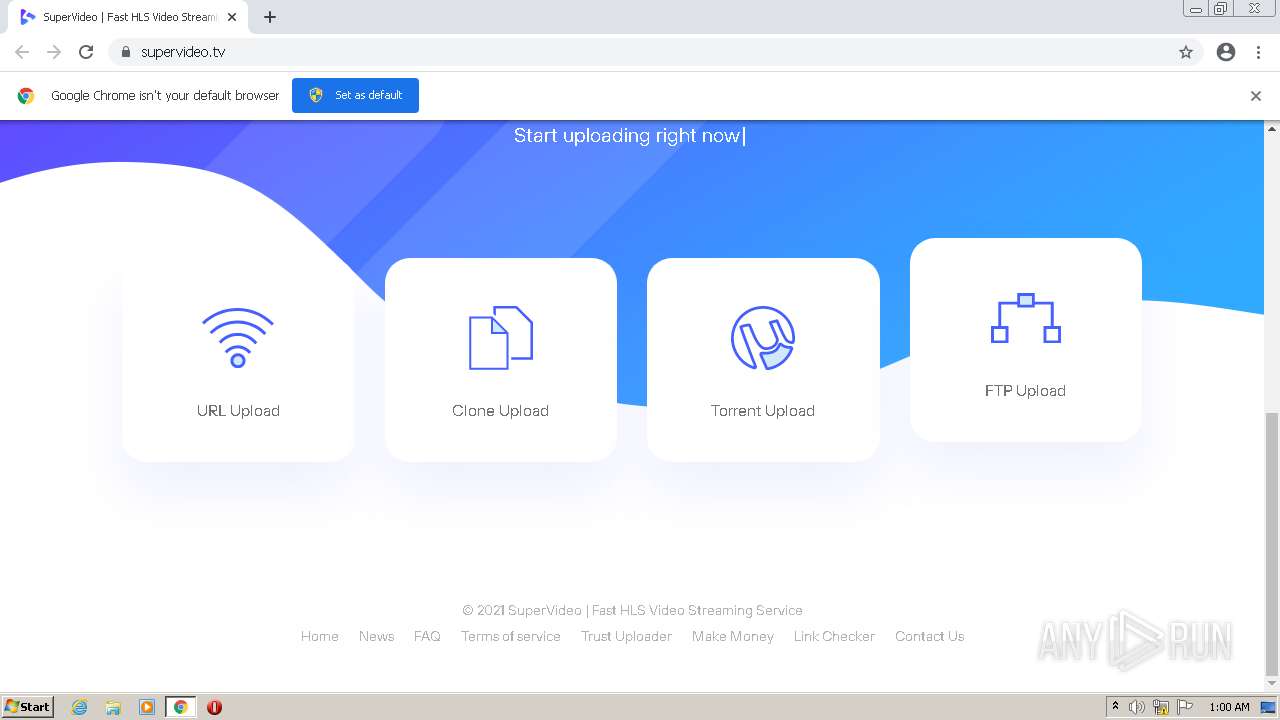Screen dimensions: 1280x720
Task: Dismiss the default browser notification bar
Action: [1256, 96]
